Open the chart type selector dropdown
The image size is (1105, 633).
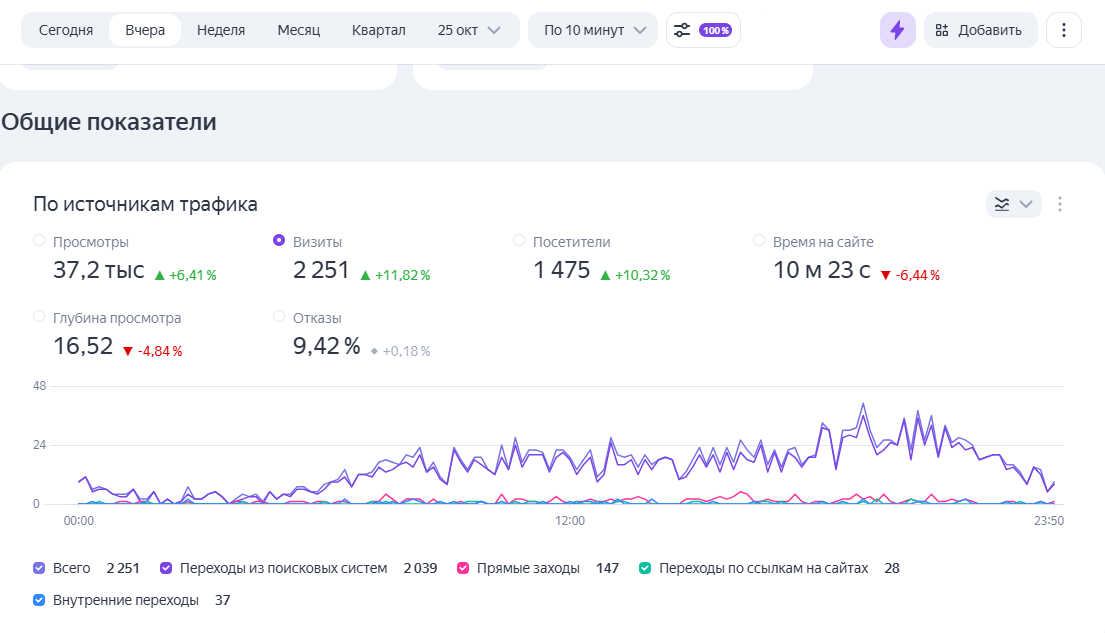point(1013,204)
